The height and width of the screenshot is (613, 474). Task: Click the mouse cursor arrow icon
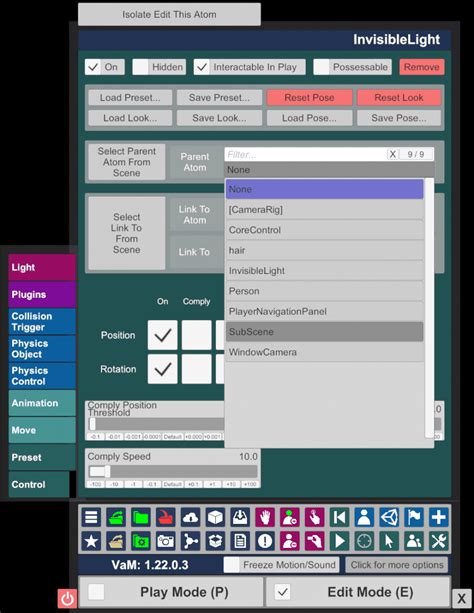390,541
